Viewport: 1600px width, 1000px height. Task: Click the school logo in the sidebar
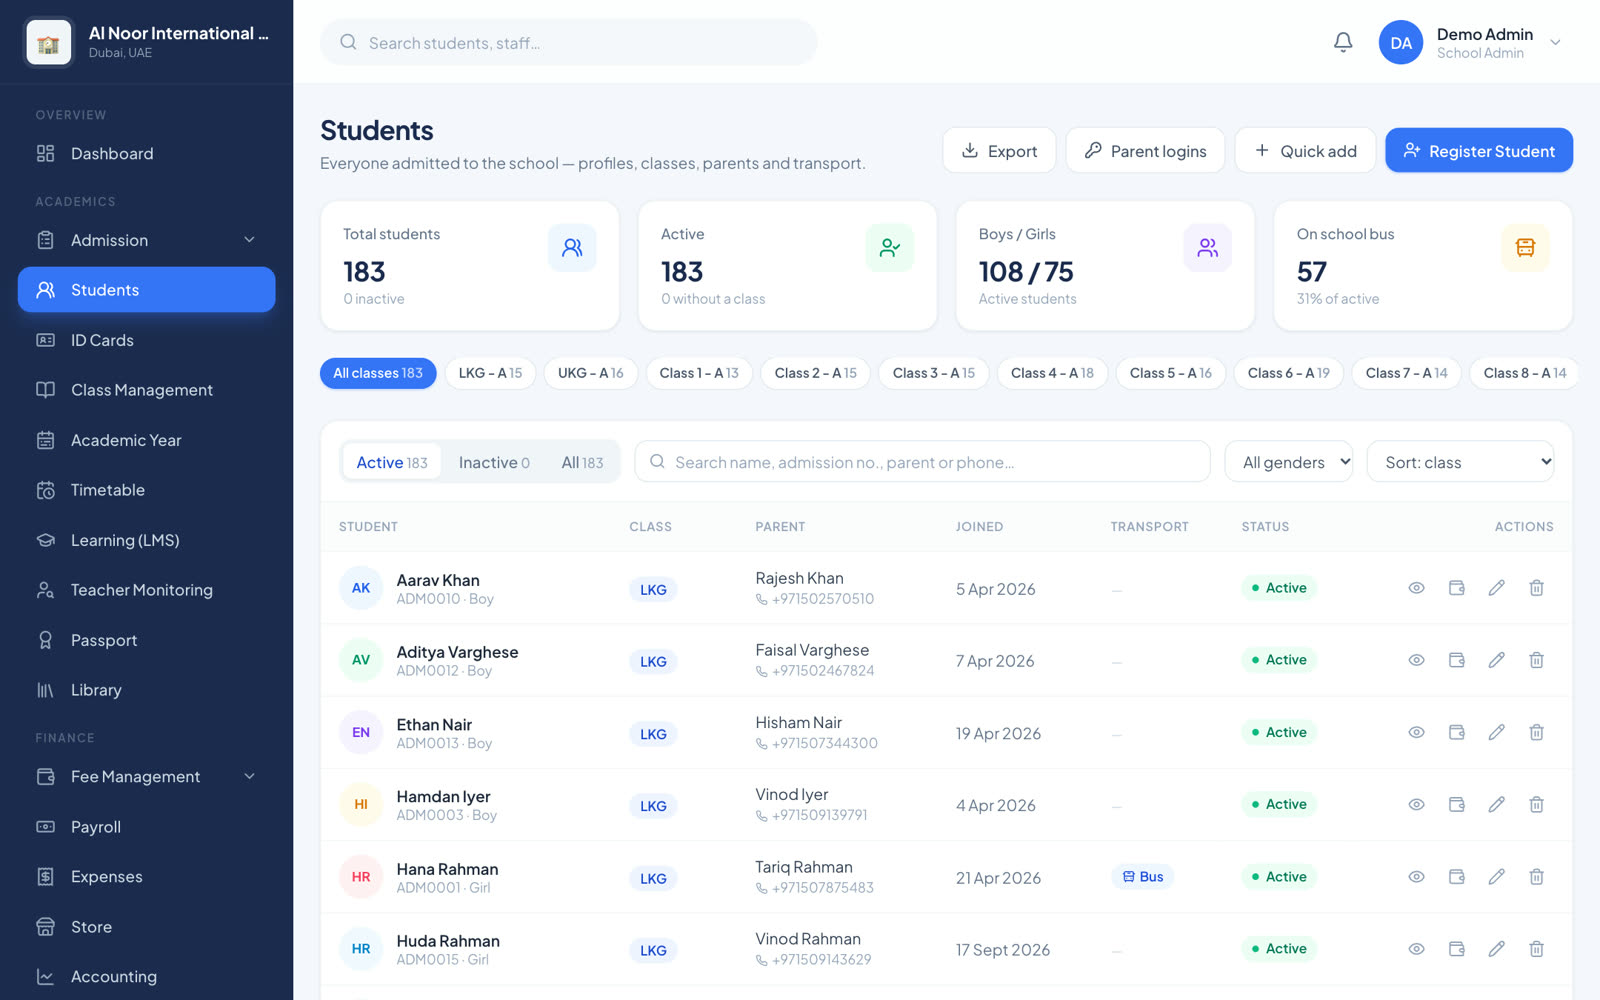[48, 43]
